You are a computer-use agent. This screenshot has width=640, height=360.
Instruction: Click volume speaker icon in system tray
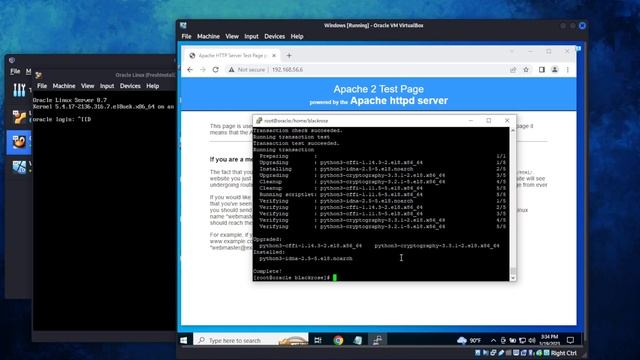(x=532, y=340)
